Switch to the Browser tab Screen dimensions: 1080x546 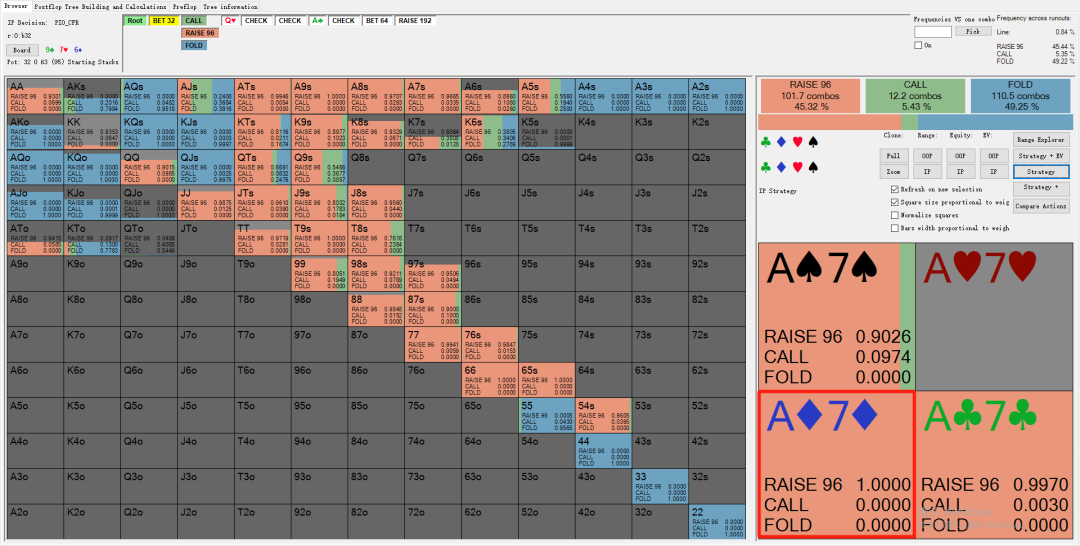pos(16,6)
